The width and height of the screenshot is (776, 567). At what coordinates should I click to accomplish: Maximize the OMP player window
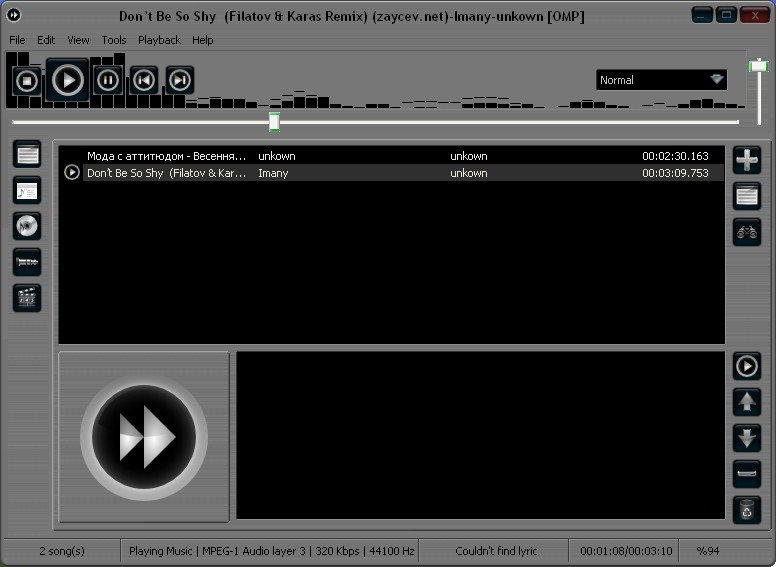(726, 15)
